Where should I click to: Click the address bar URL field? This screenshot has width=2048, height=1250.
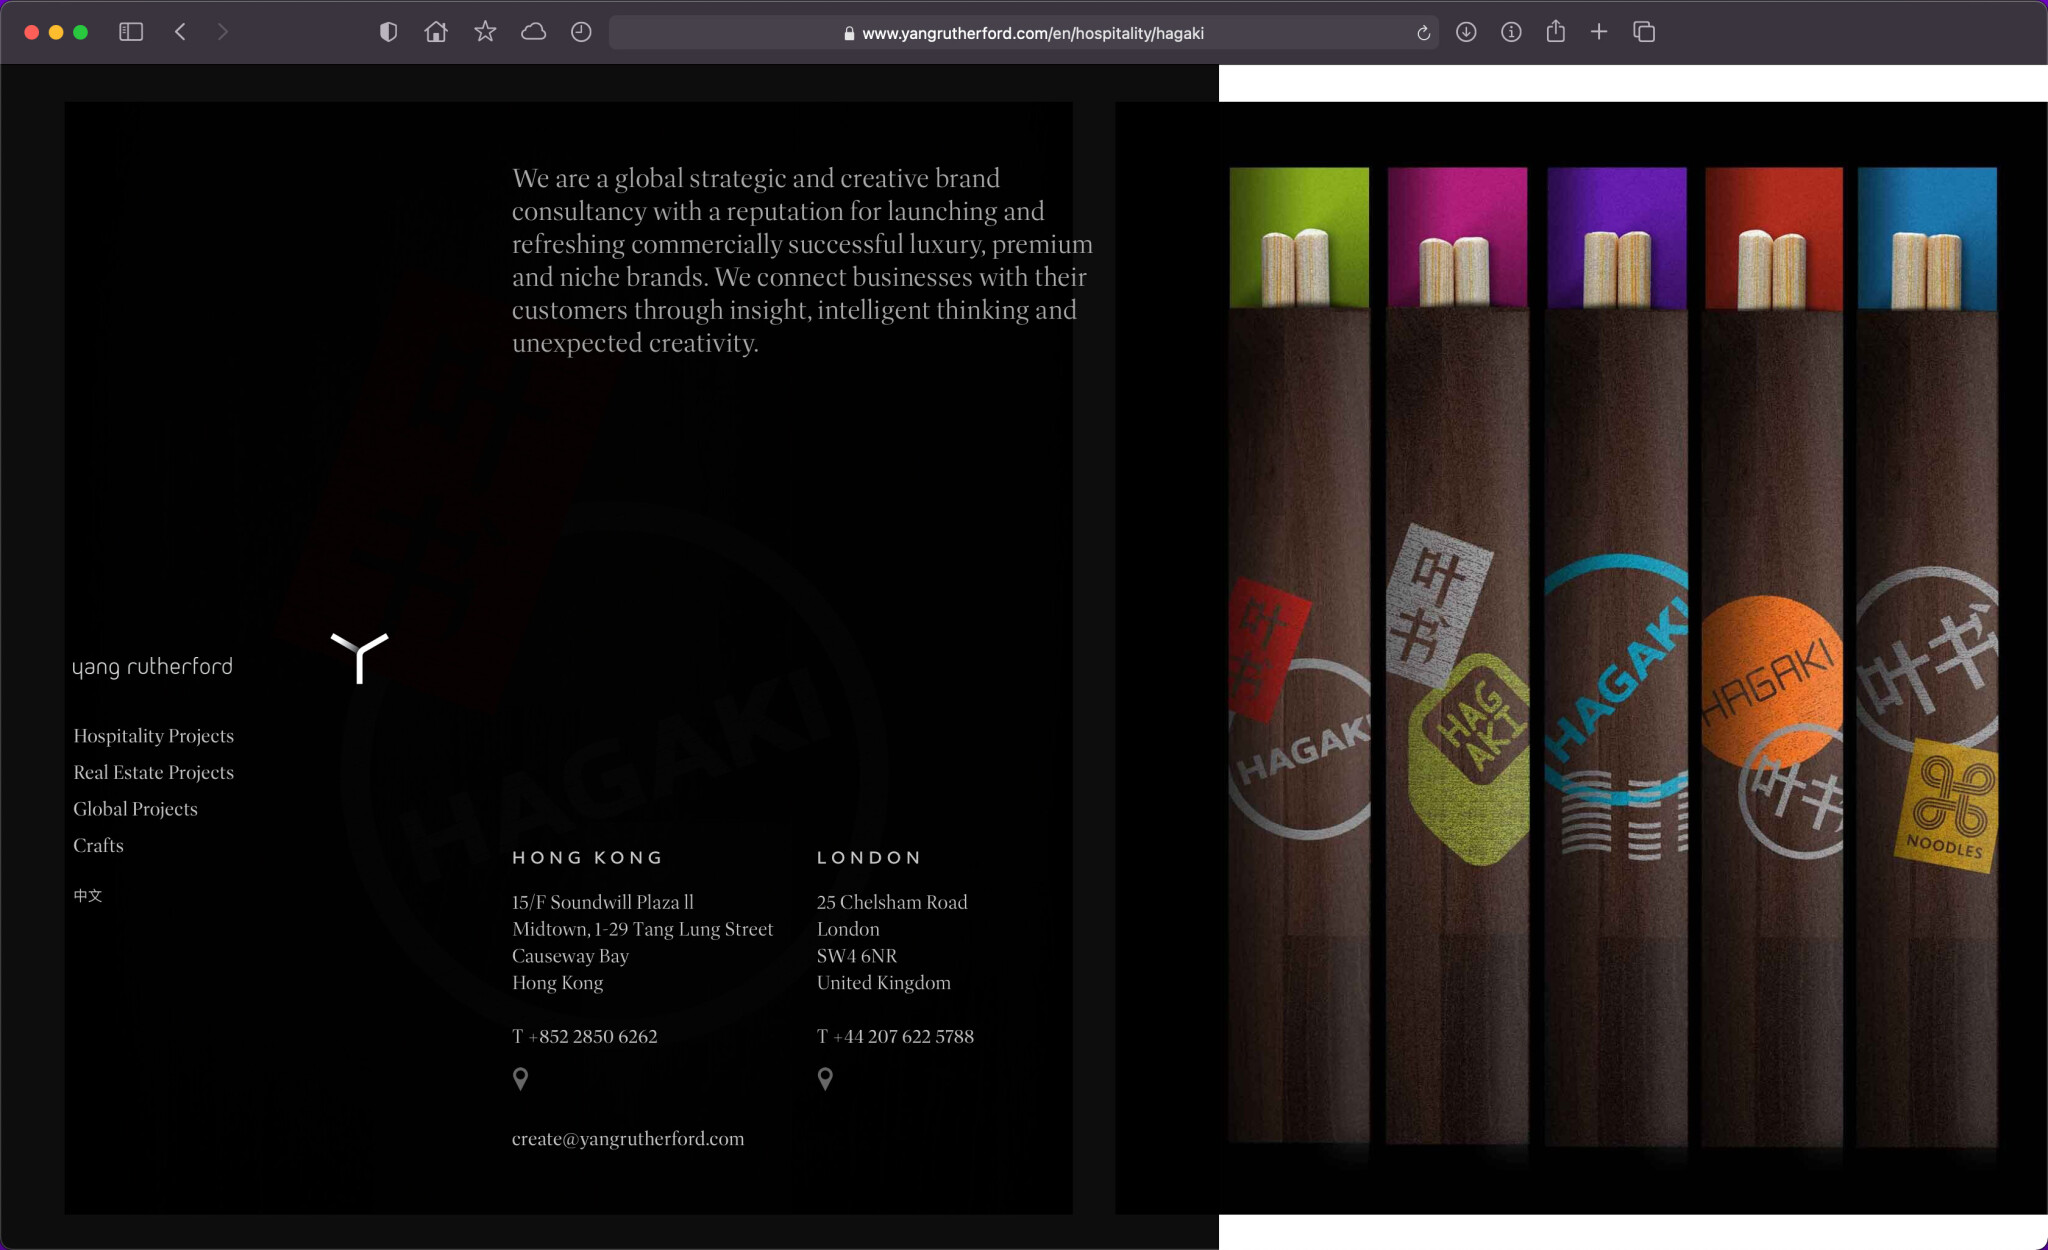[1022, 33]
